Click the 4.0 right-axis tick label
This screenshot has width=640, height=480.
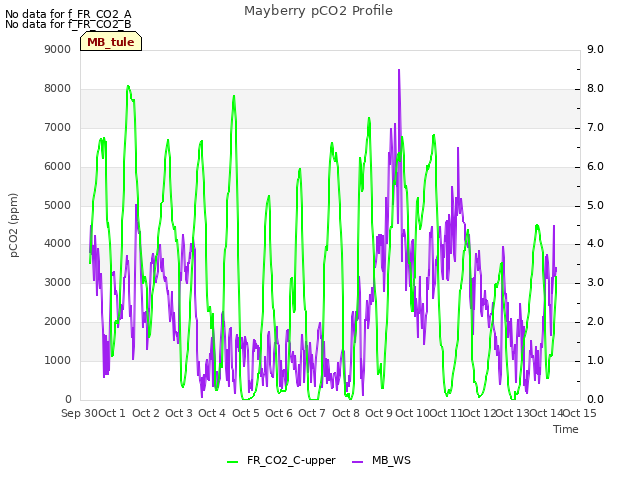tap(595, 244)
